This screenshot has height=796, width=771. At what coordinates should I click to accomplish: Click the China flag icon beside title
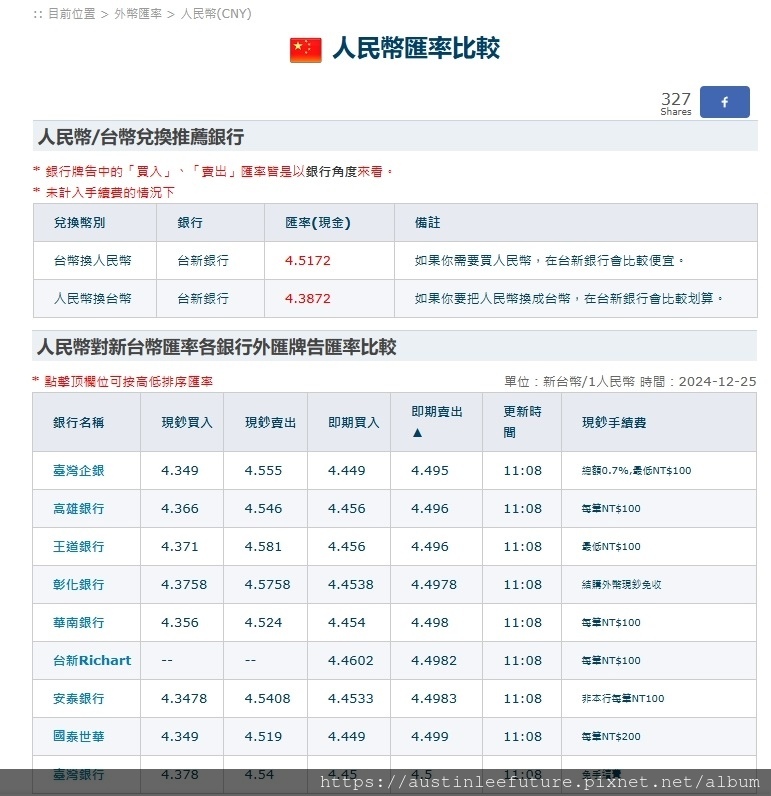(x=306, y=50)
